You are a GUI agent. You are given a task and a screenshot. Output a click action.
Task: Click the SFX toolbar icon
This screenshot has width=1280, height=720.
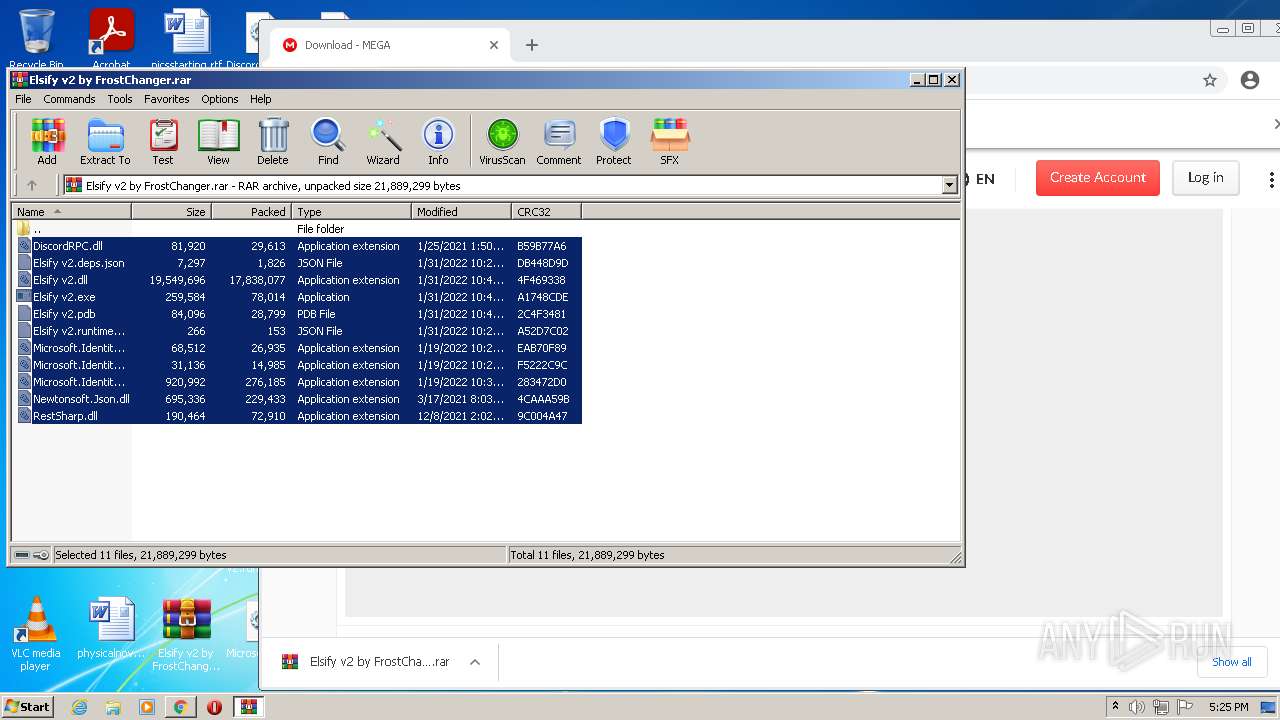click(670, 141)
